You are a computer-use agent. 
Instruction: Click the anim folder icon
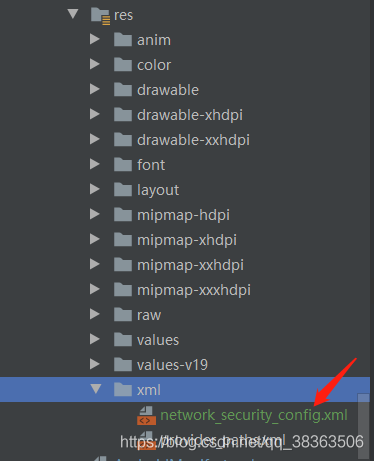(x=123, y=40)
